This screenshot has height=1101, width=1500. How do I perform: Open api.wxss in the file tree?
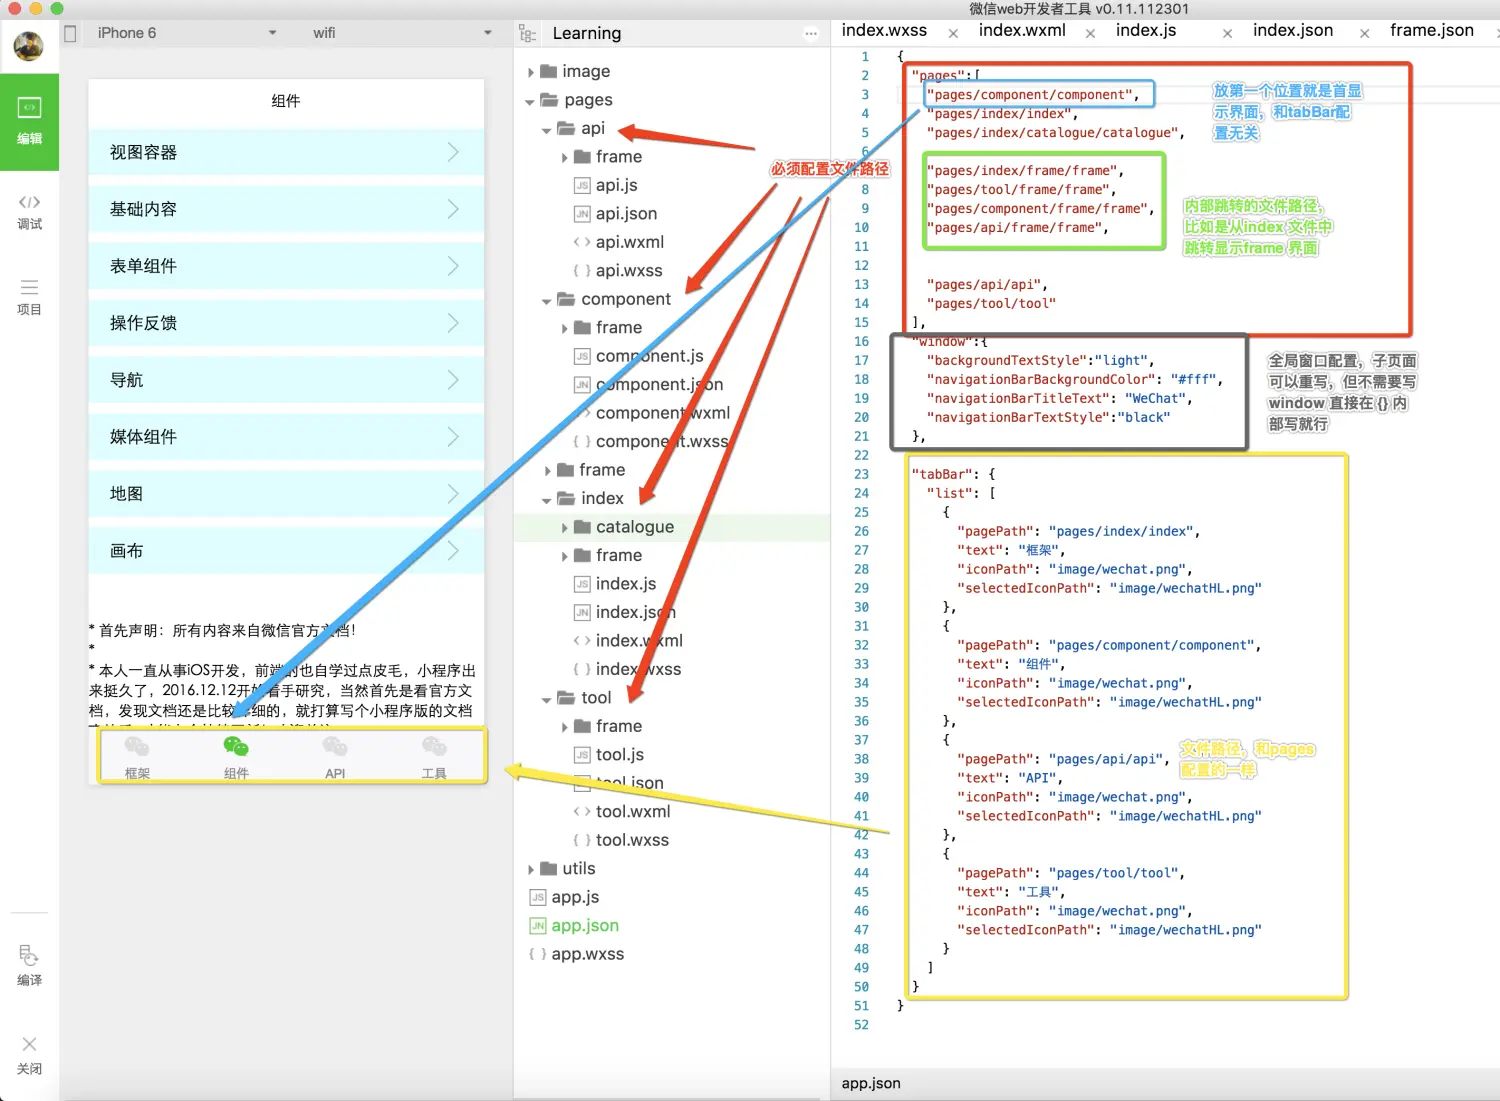(x=629, y=270)
